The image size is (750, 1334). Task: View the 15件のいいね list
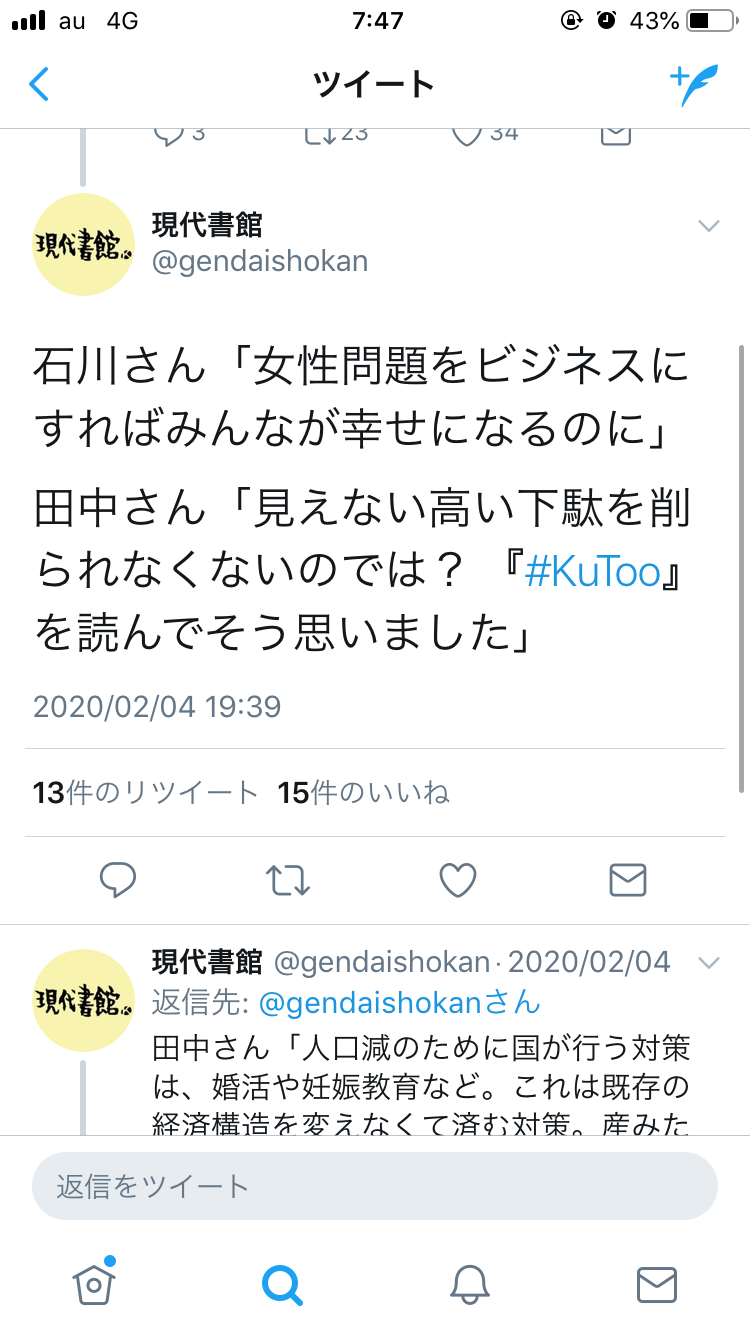click(364, 793)
